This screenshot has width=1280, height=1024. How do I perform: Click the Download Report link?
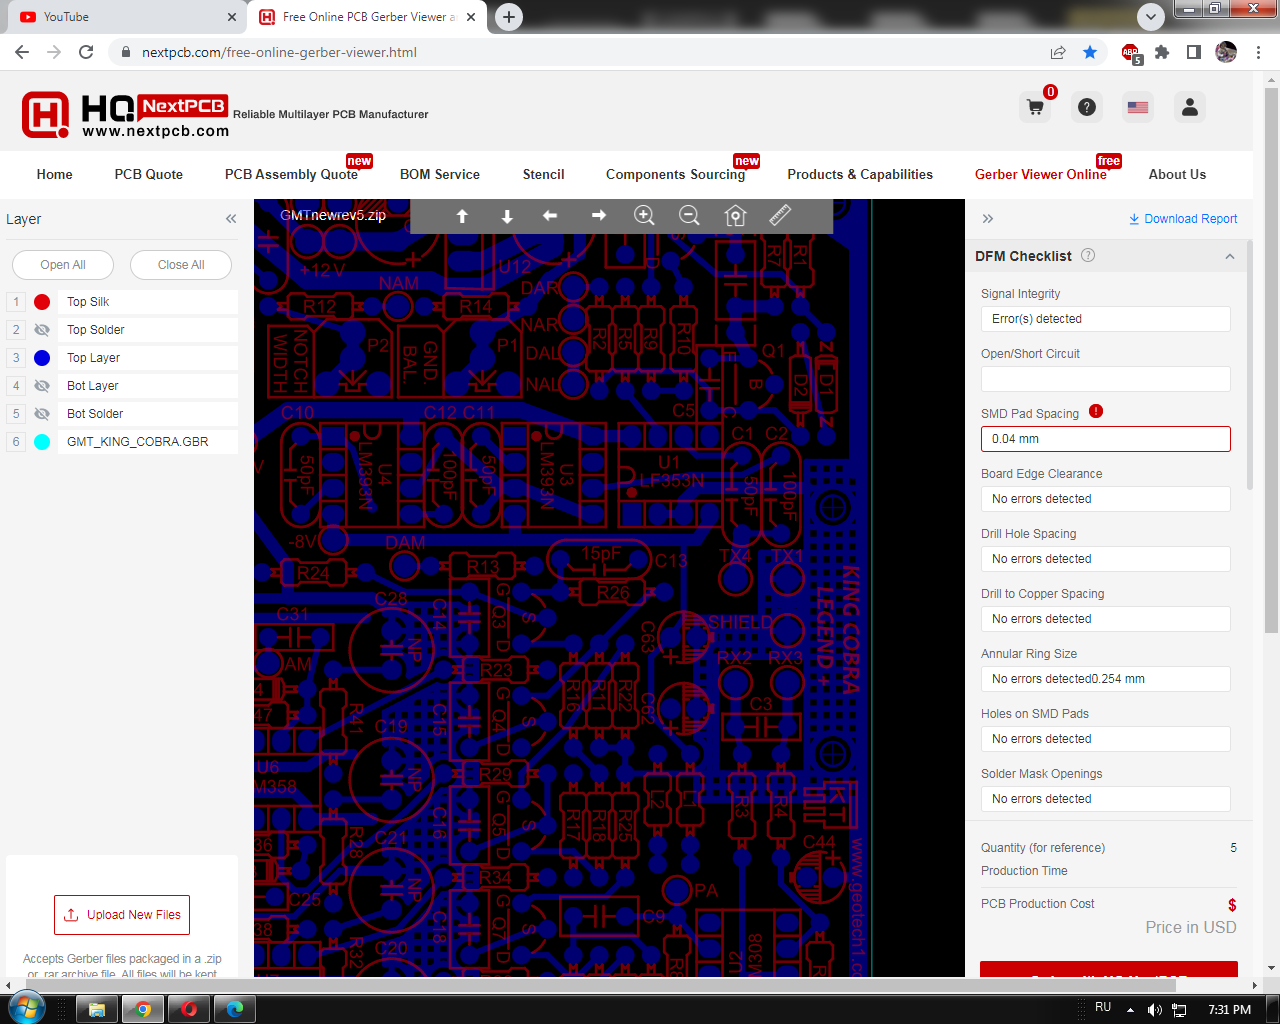click(x=1183, y=219)
